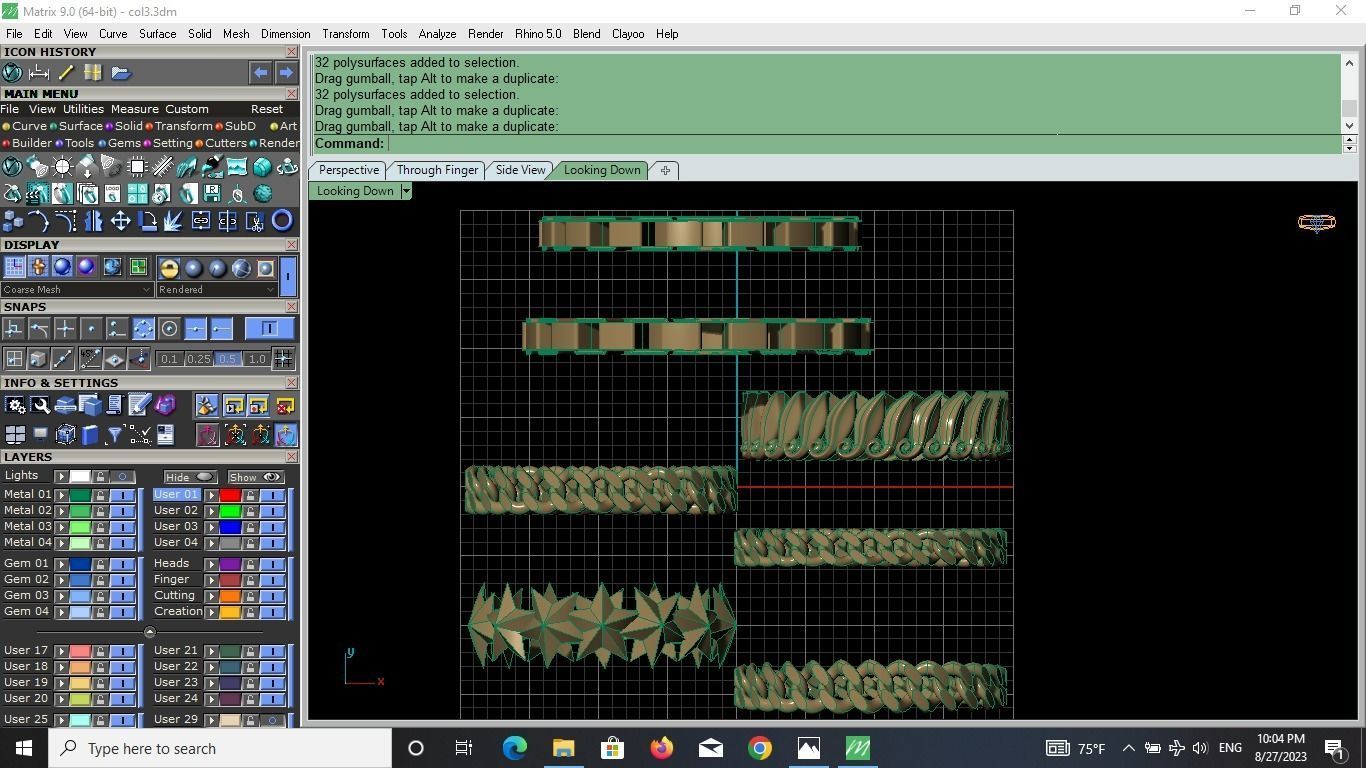Open the Analyze menu
The height and width of the screenshot is (768, 1366).
(x=437, y=34)
